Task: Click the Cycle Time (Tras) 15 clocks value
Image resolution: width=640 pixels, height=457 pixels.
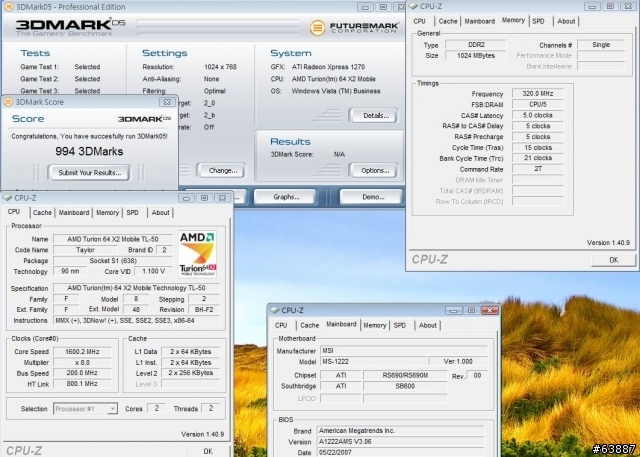Action: pyautogui.click(x=538, y=147)
